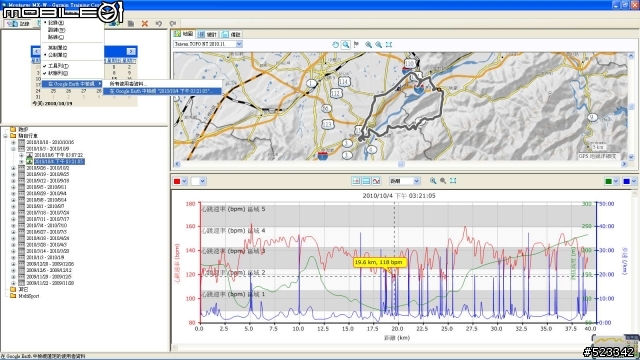Click the undo arrow in the toolbar
Screen dimensions: 640x360
coord(159,24)
